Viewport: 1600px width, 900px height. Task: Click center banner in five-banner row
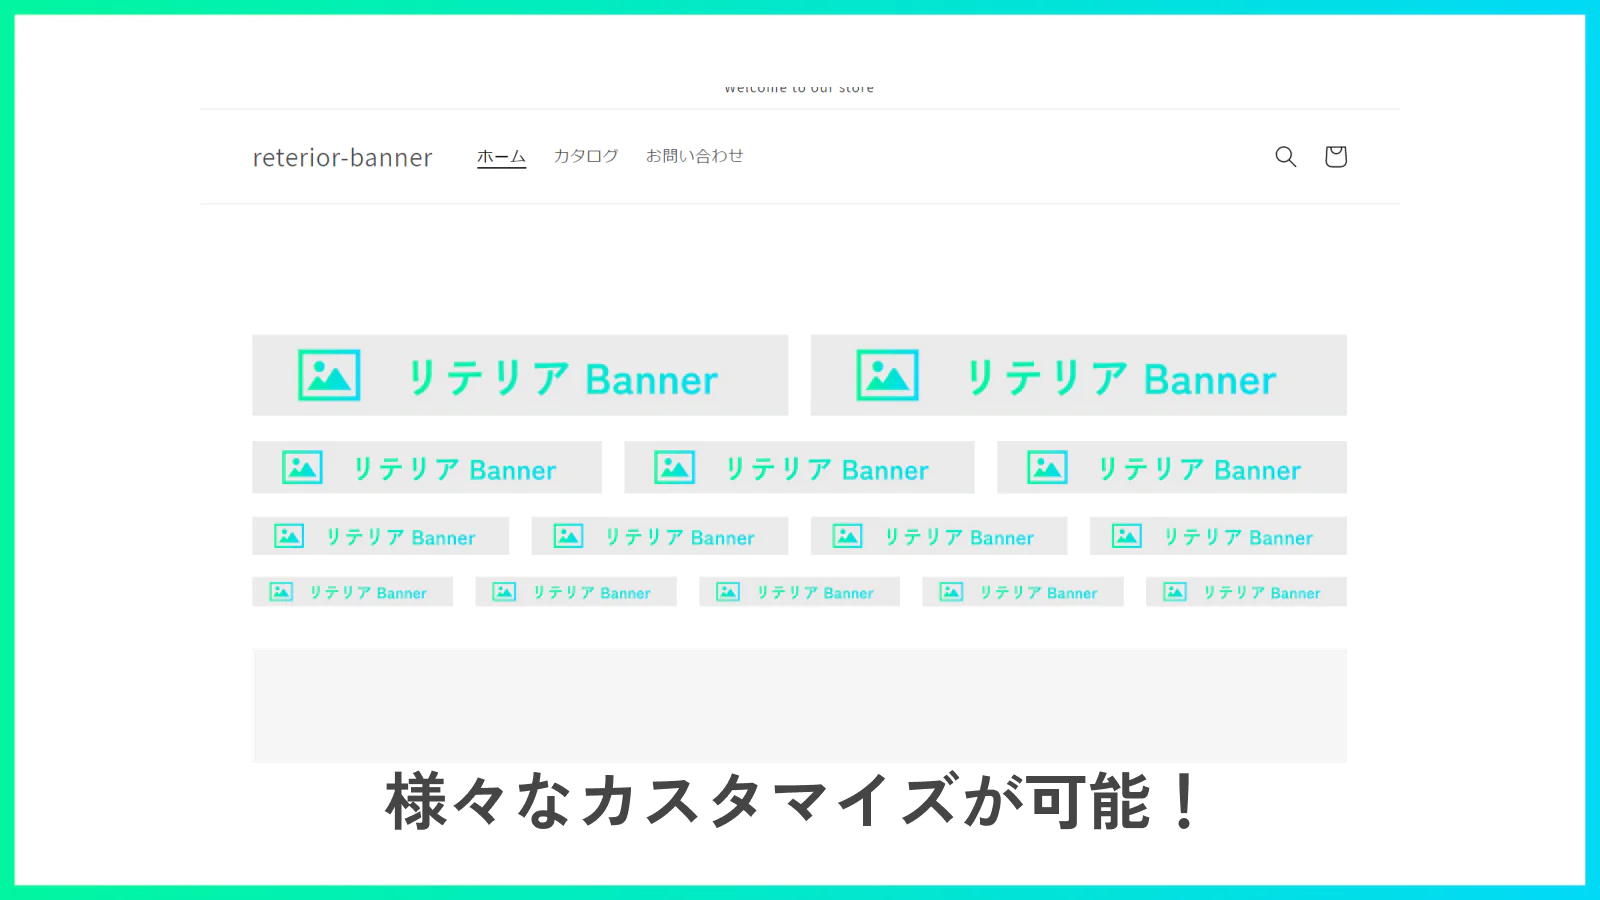pos(799,592)
